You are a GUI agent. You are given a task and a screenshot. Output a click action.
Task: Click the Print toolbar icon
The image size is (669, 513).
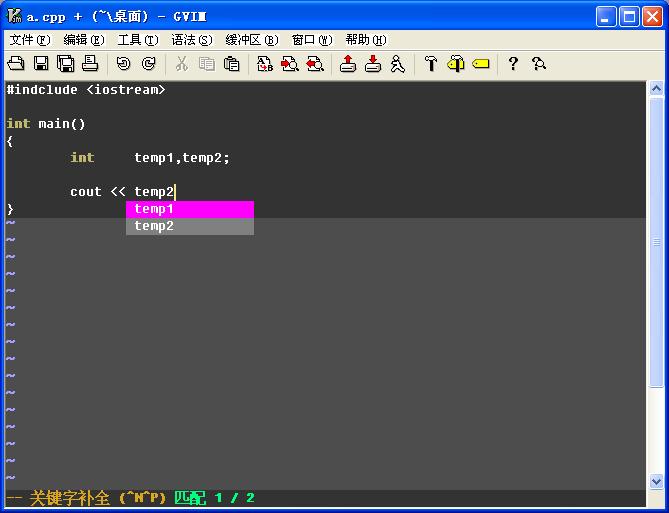point(90,64)
